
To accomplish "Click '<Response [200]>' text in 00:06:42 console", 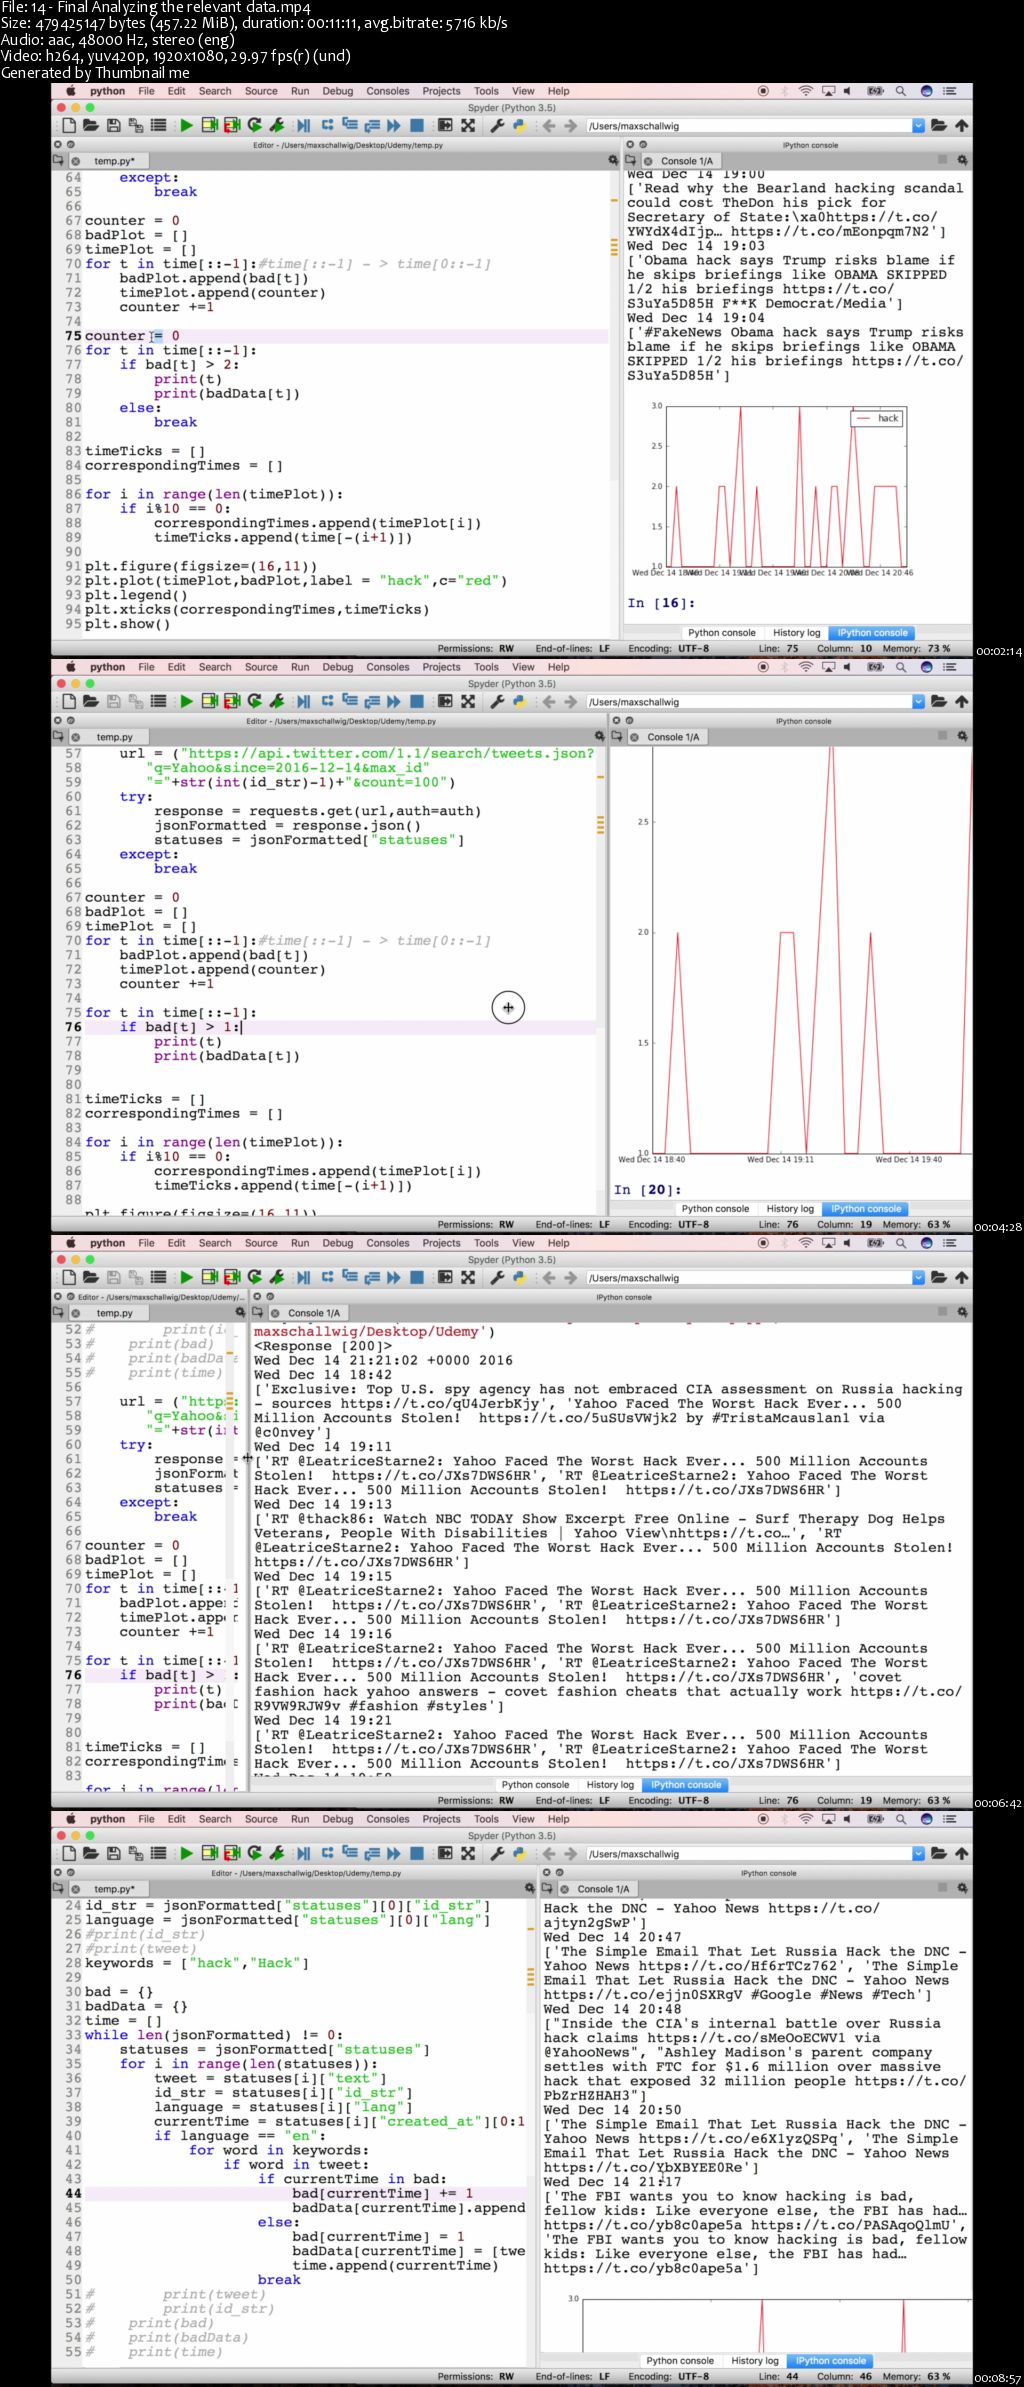I will point(323,1346).
